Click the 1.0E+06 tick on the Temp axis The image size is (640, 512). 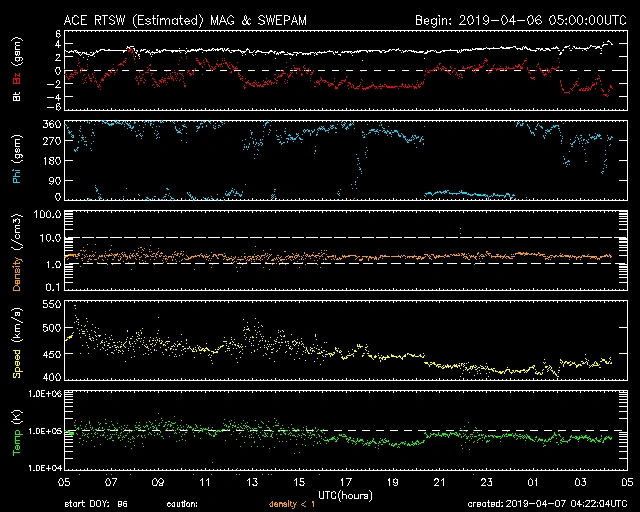(x=42, y=394)
